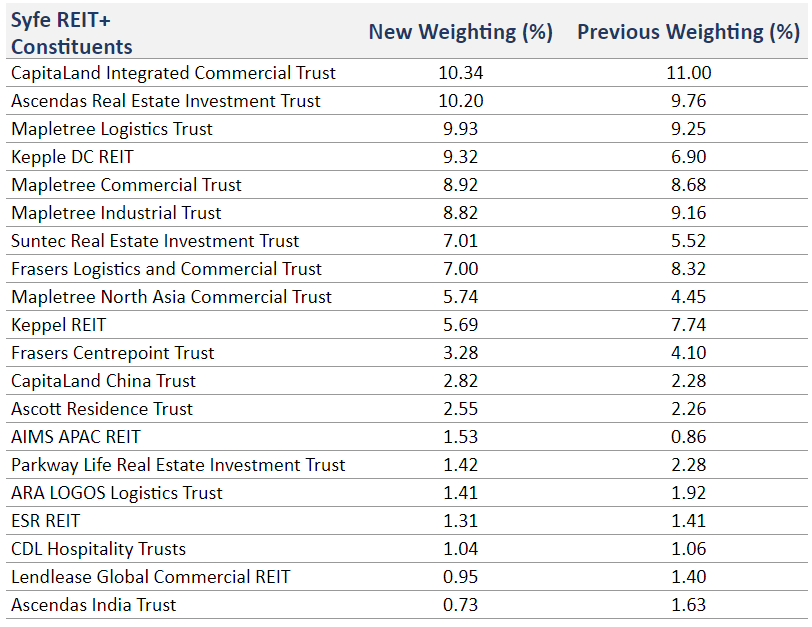Select the New Weighting (%) column header

pyautogui.click(x=460, y=32)
